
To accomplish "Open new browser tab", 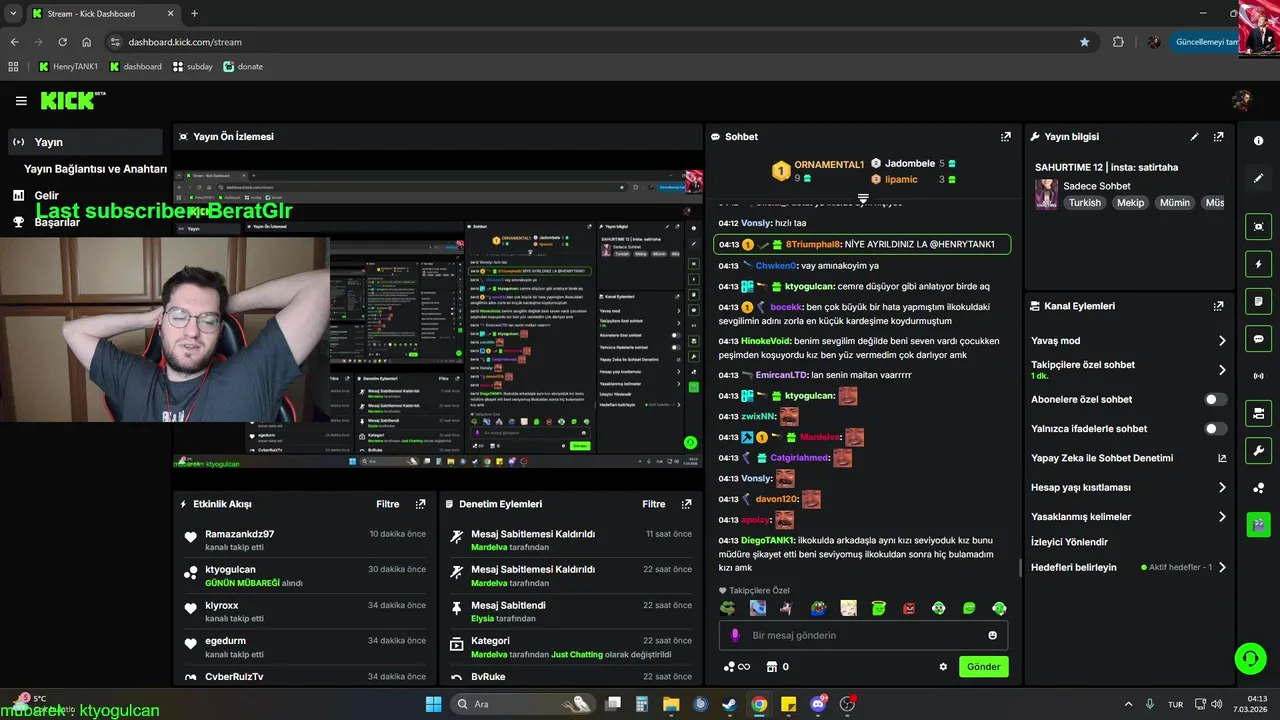I will click(x=194, y=14).
